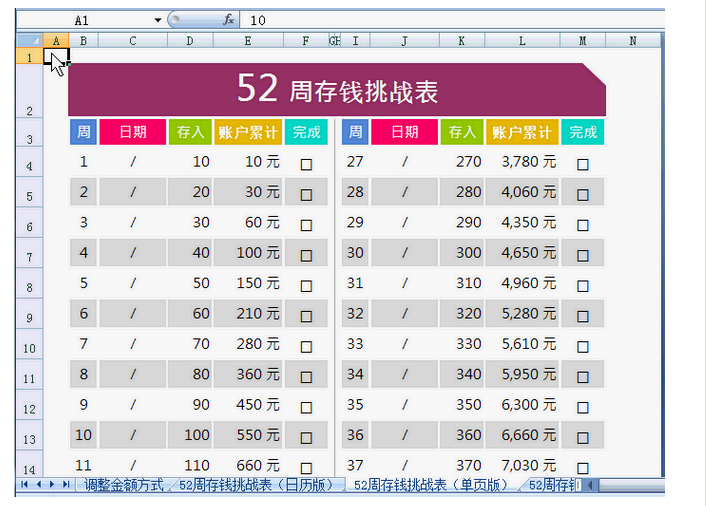Click the formula bar showing 10
Viewport: 706px width, 506px height.
(x=453, y=20)
